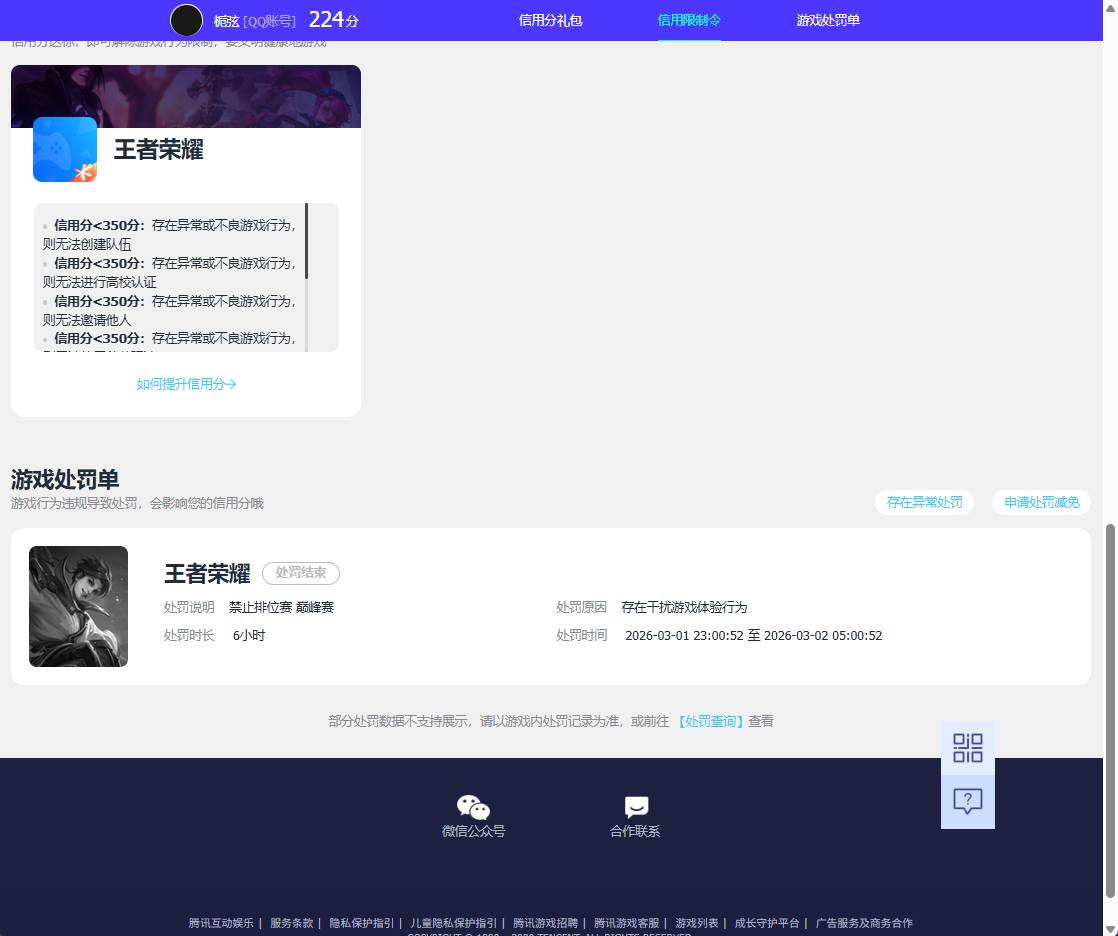Open the user avatar in the header
Image resolution: width=1118 pixels, height=936 pixels.
[x=186, y=20]
